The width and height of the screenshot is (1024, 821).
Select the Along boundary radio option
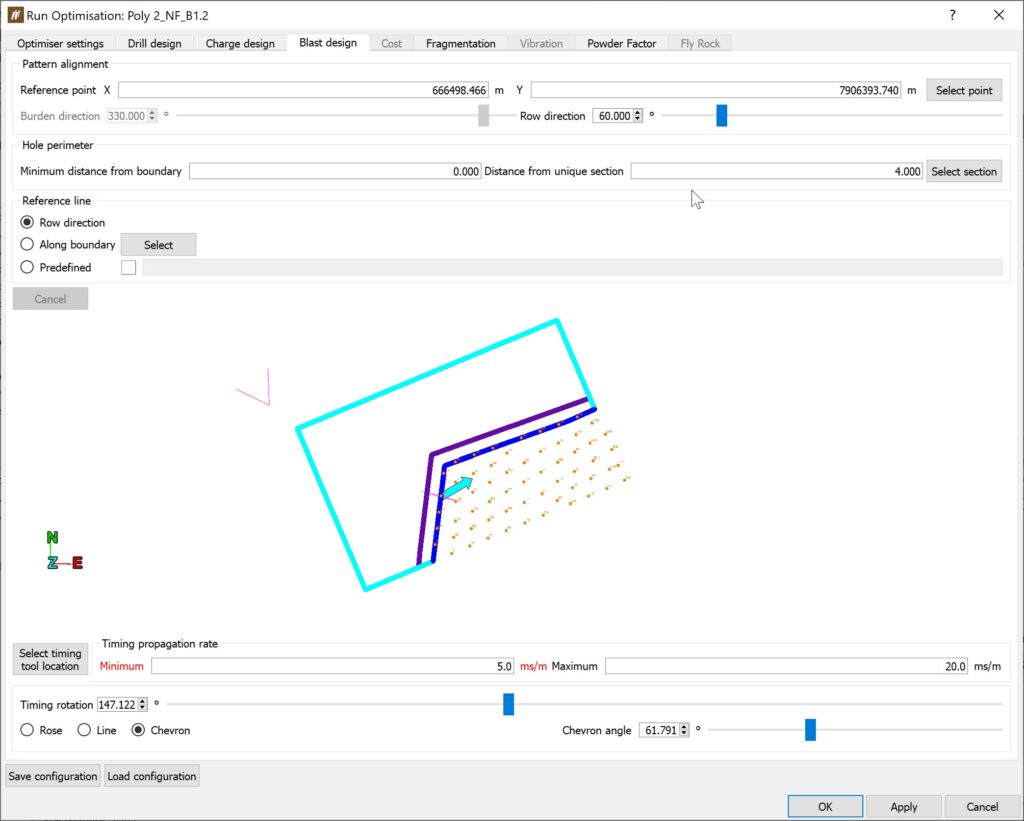click(x=27, y=244)
